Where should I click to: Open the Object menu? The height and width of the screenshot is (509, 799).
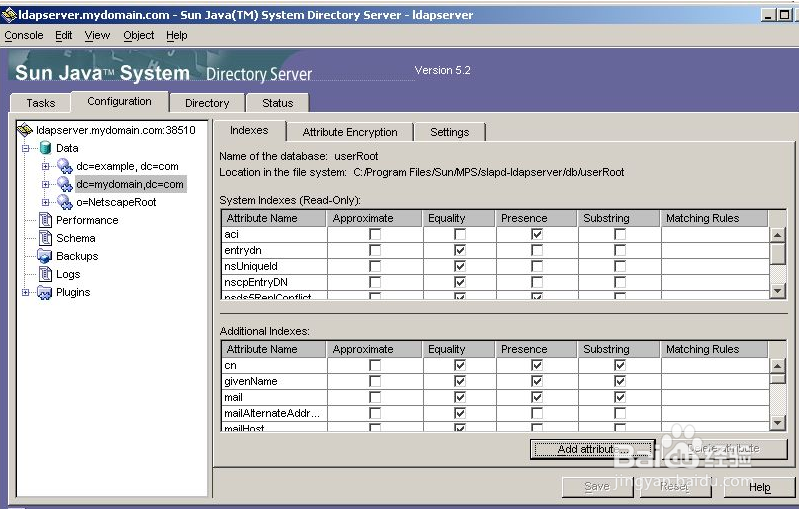click(139, 35)
